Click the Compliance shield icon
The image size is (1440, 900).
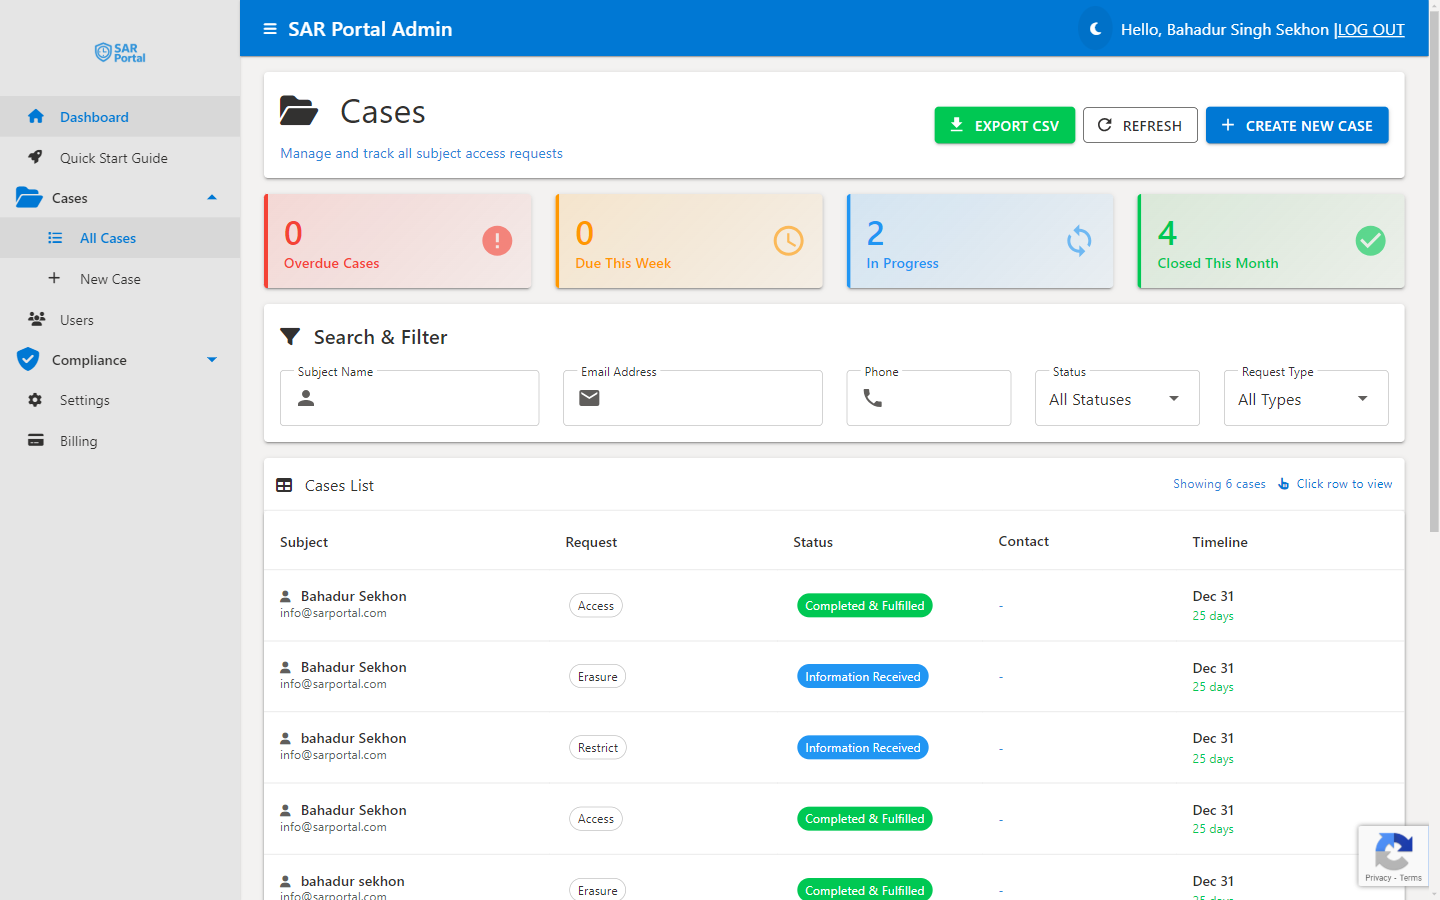(28, 359)
